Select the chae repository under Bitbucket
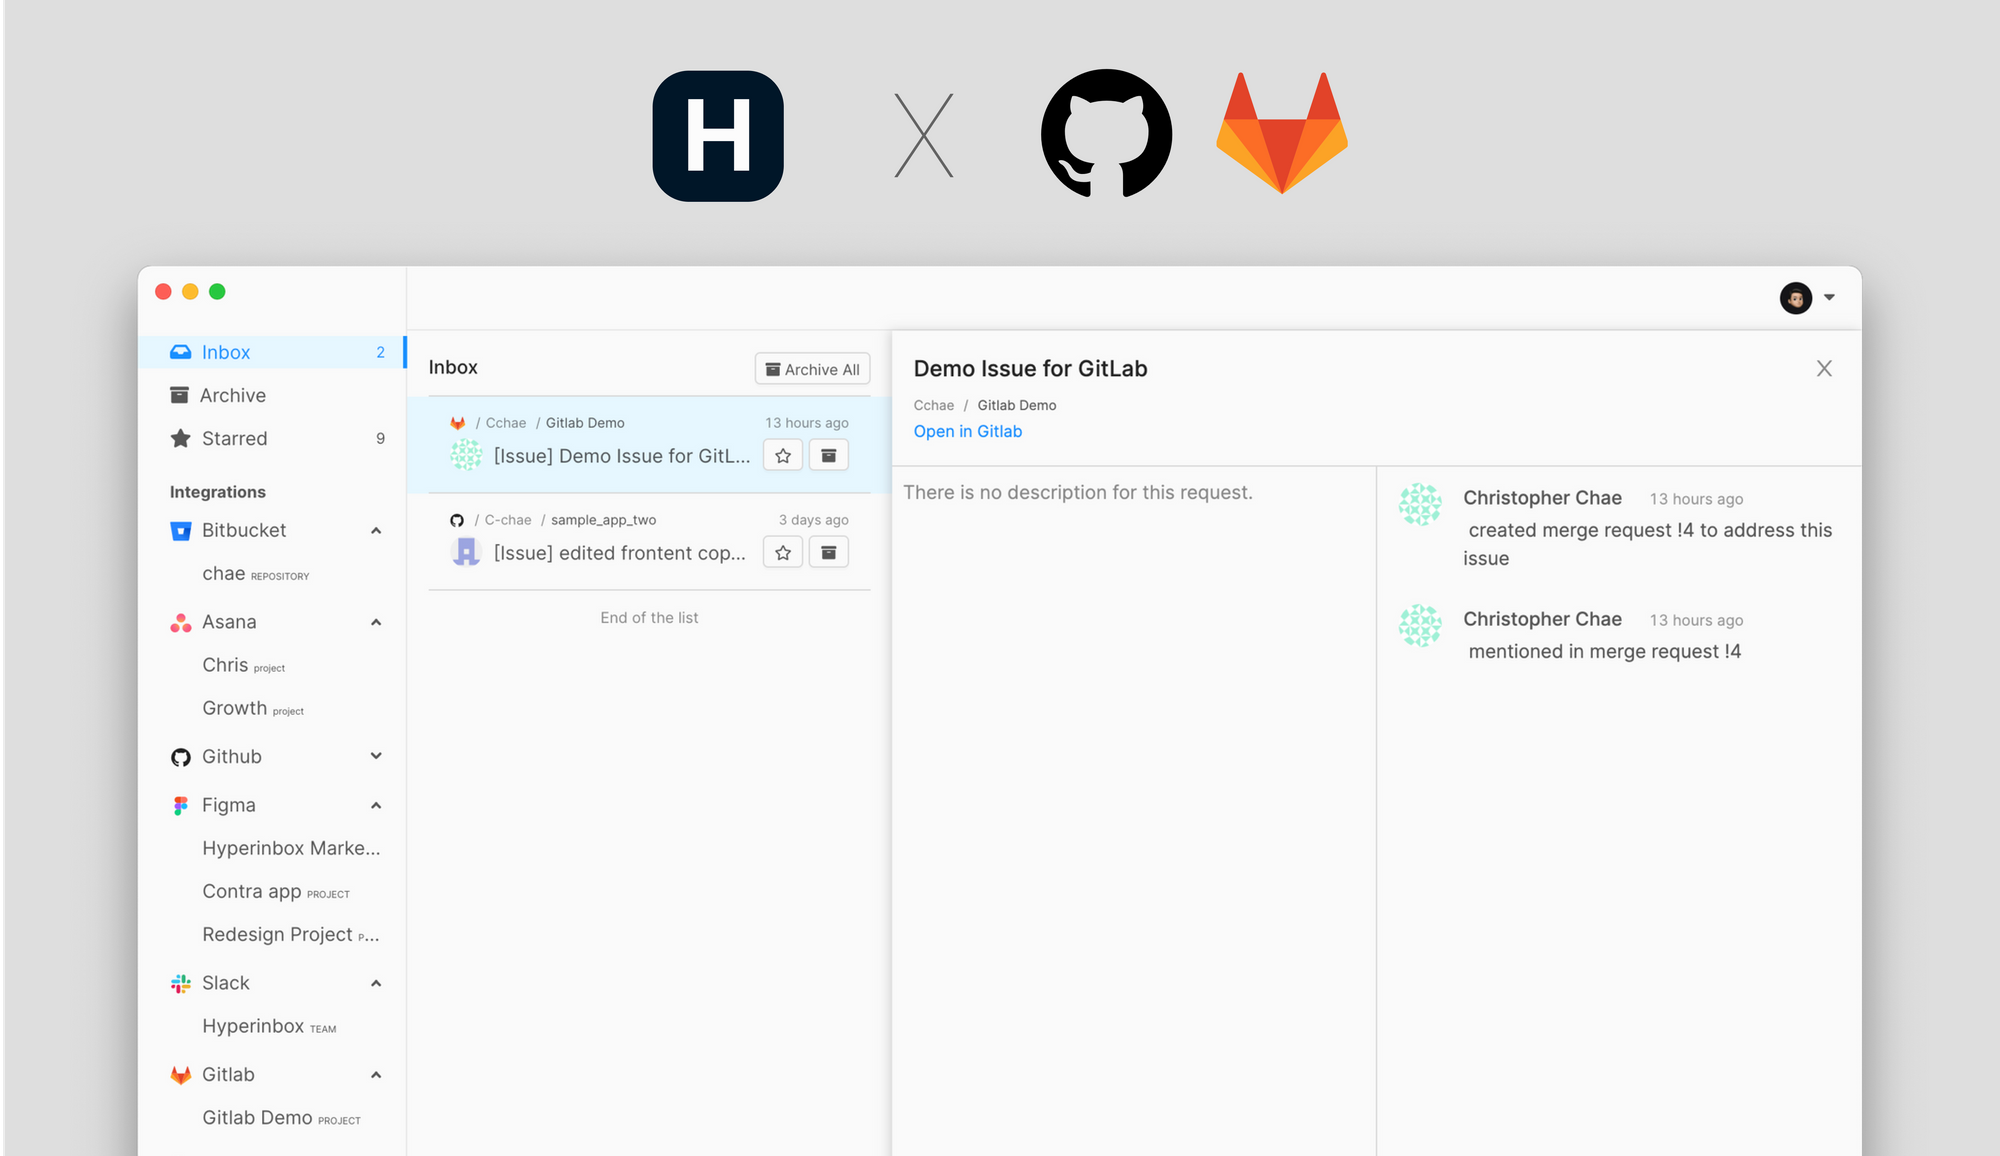The height and width of the screenshot is (1156, 2000). 256,574
